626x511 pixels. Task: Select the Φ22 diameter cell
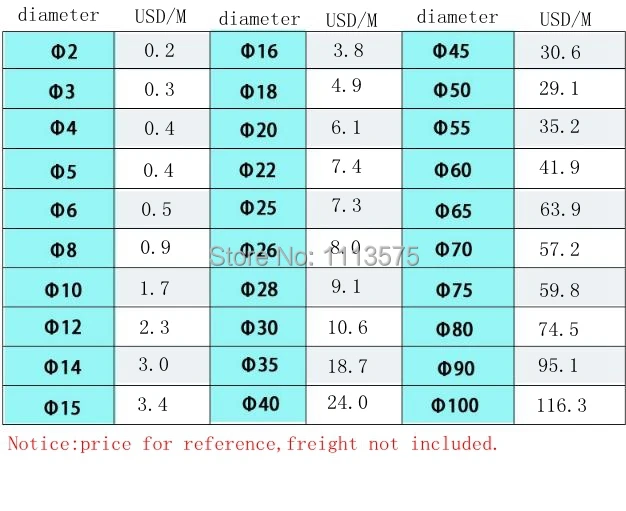(x=258, y=169)
